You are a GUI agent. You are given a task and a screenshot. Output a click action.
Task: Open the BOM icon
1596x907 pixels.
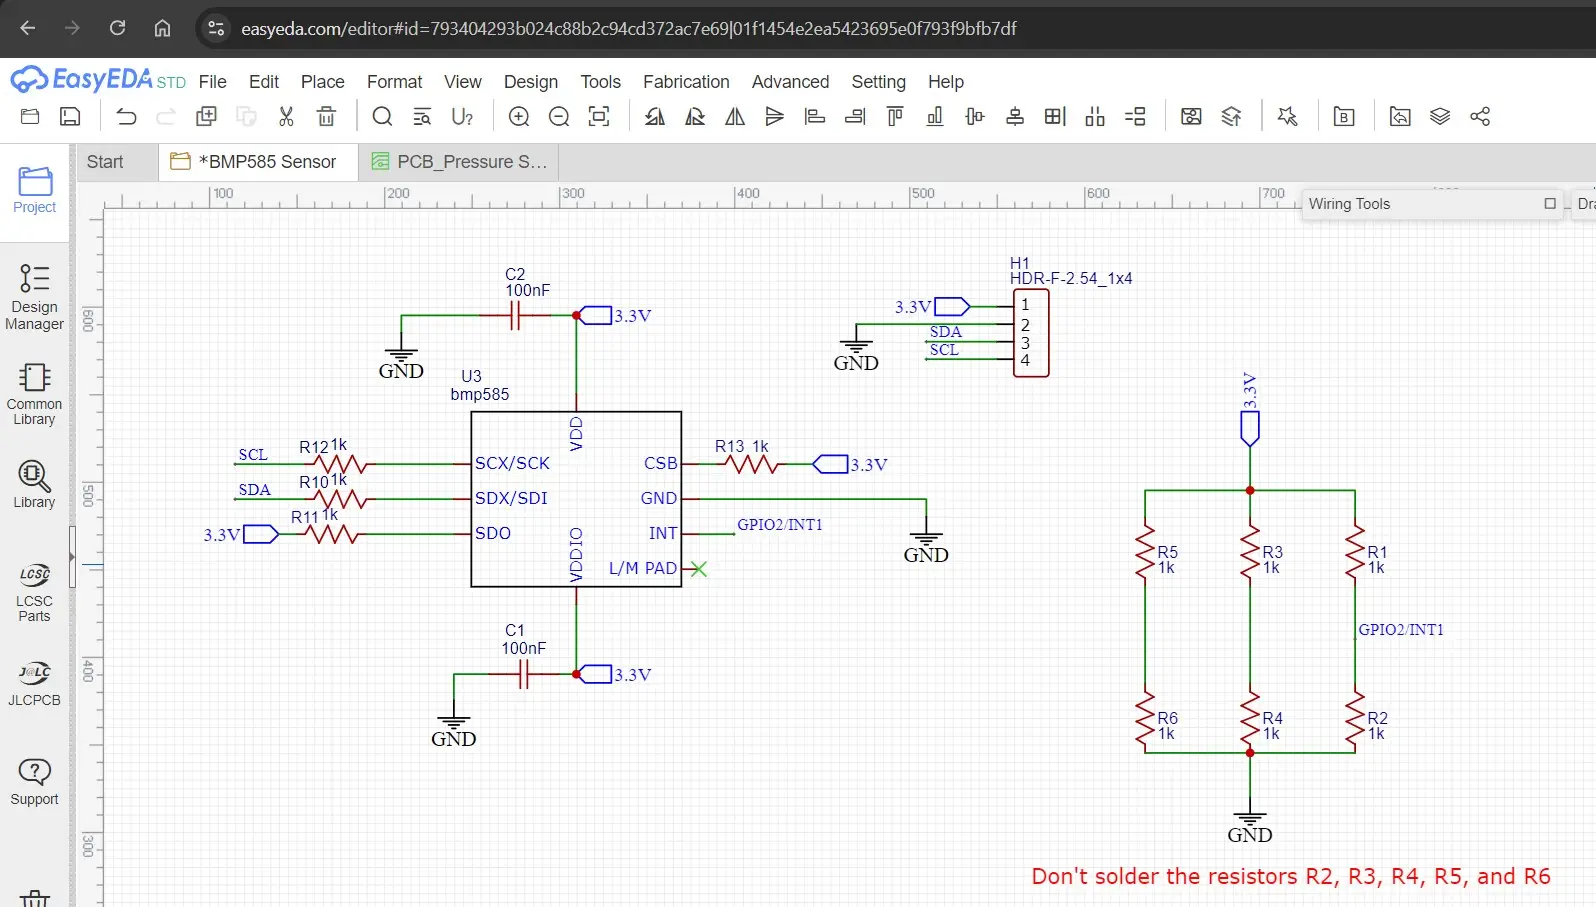pyautogui.click(x=1344, y=116)
